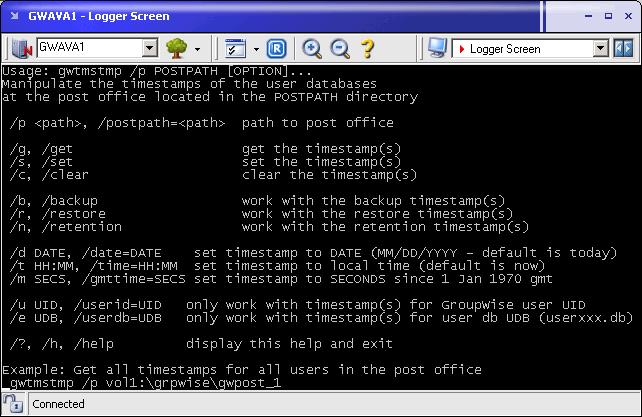Click the '/p <path>, /postpath=<path>' line
The image size is (642, 417).
pyautogui.click(x=202, y=123)
